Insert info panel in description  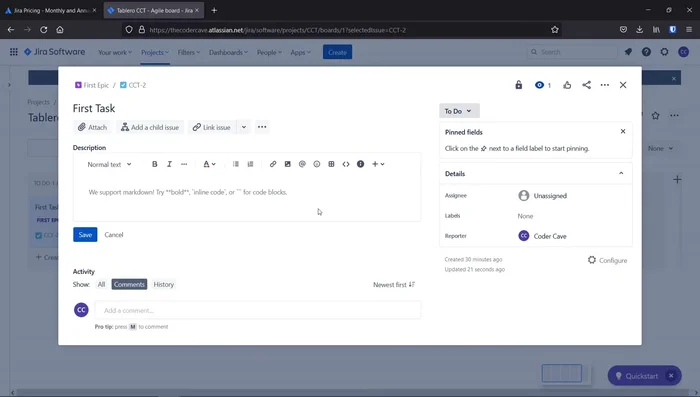tap(360, 164)
